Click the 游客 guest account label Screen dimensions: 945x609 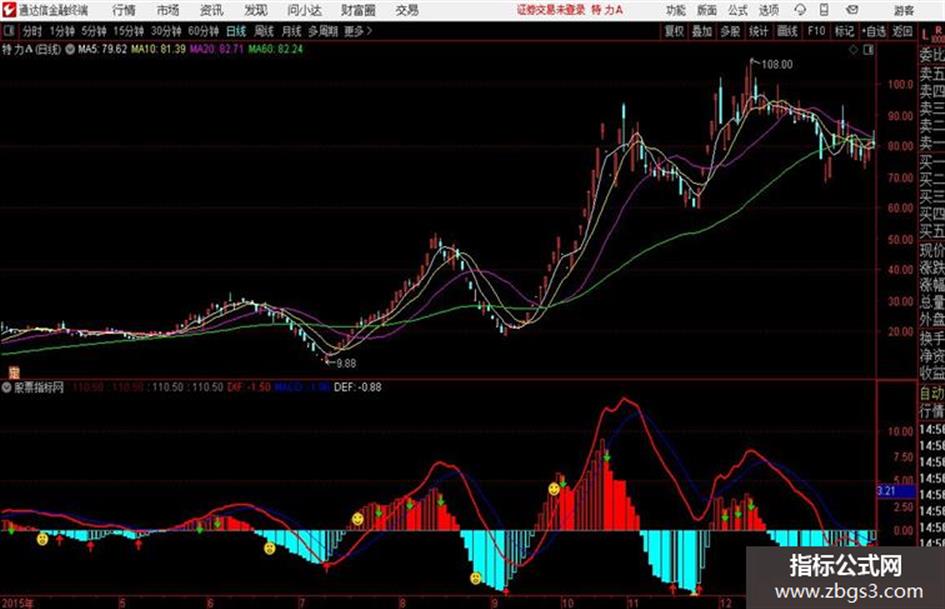[x=904, y=10]
